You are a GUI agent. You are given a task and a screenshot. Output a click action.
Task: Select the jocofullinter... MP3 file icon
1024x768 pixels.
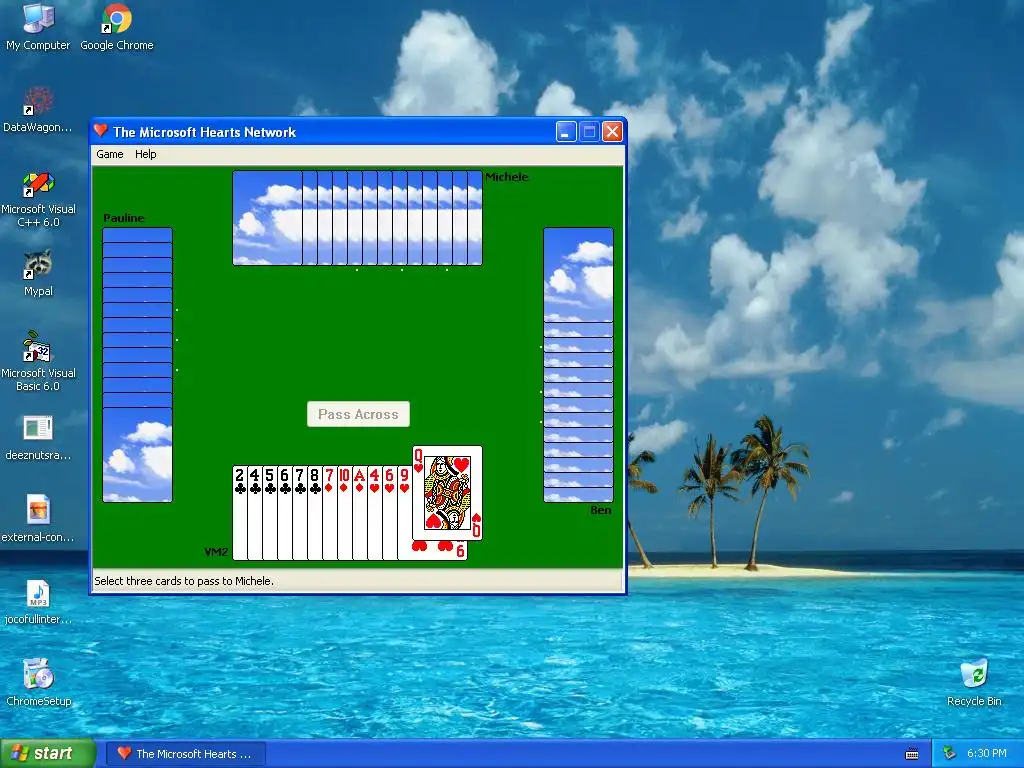click(x=38, y=601)
